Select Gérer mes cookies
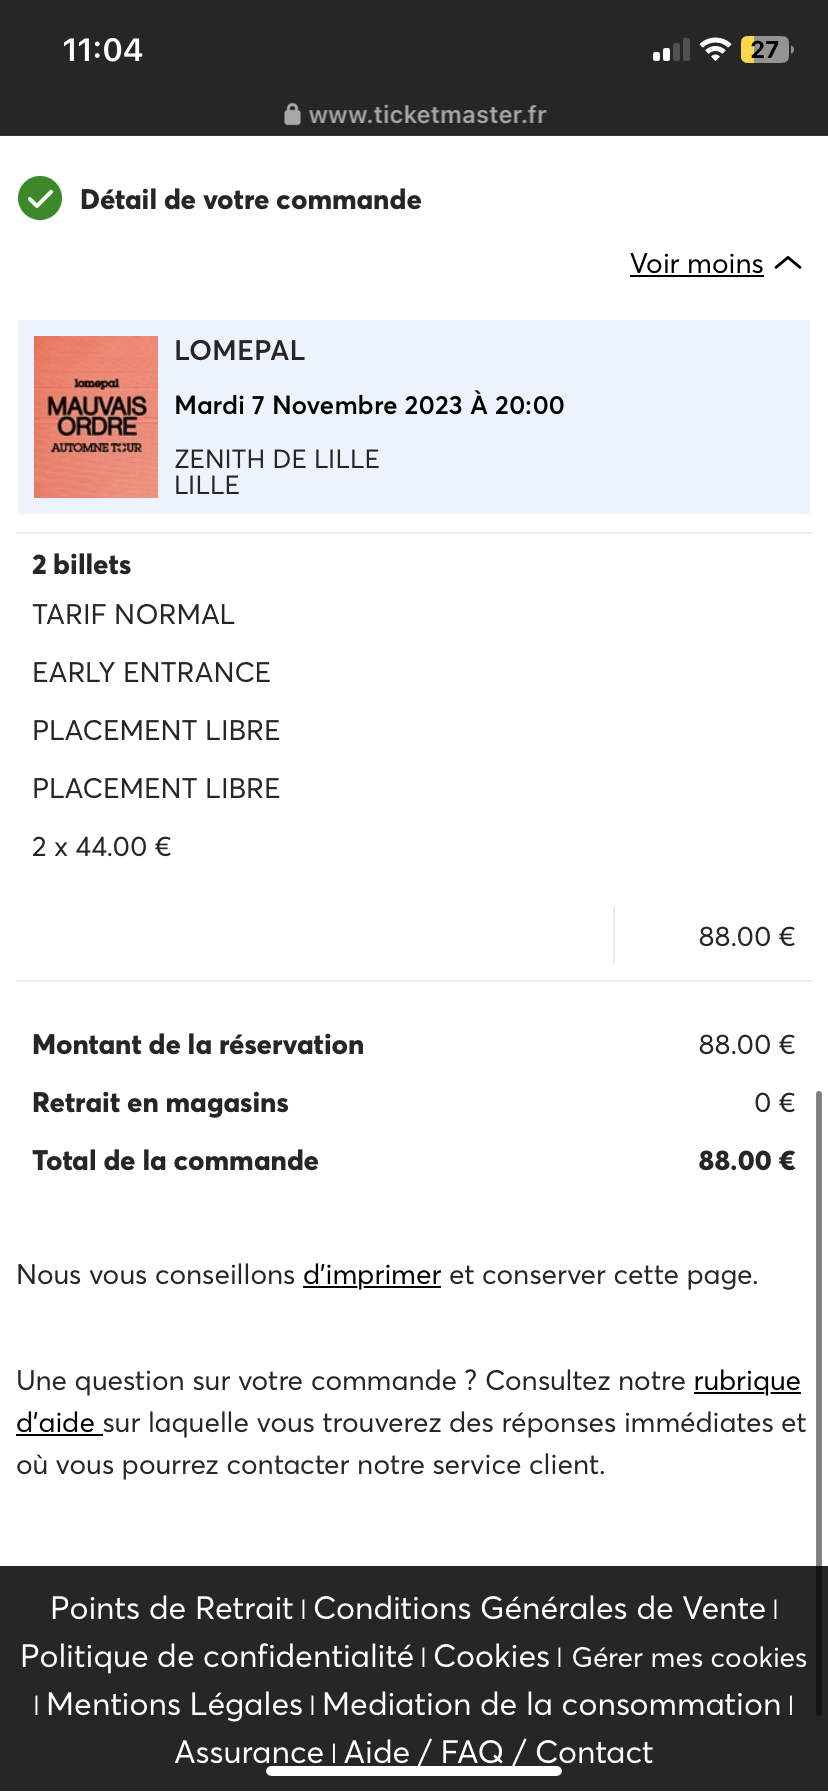Viewport: 828px width, 1792px height. [689, 1657]
